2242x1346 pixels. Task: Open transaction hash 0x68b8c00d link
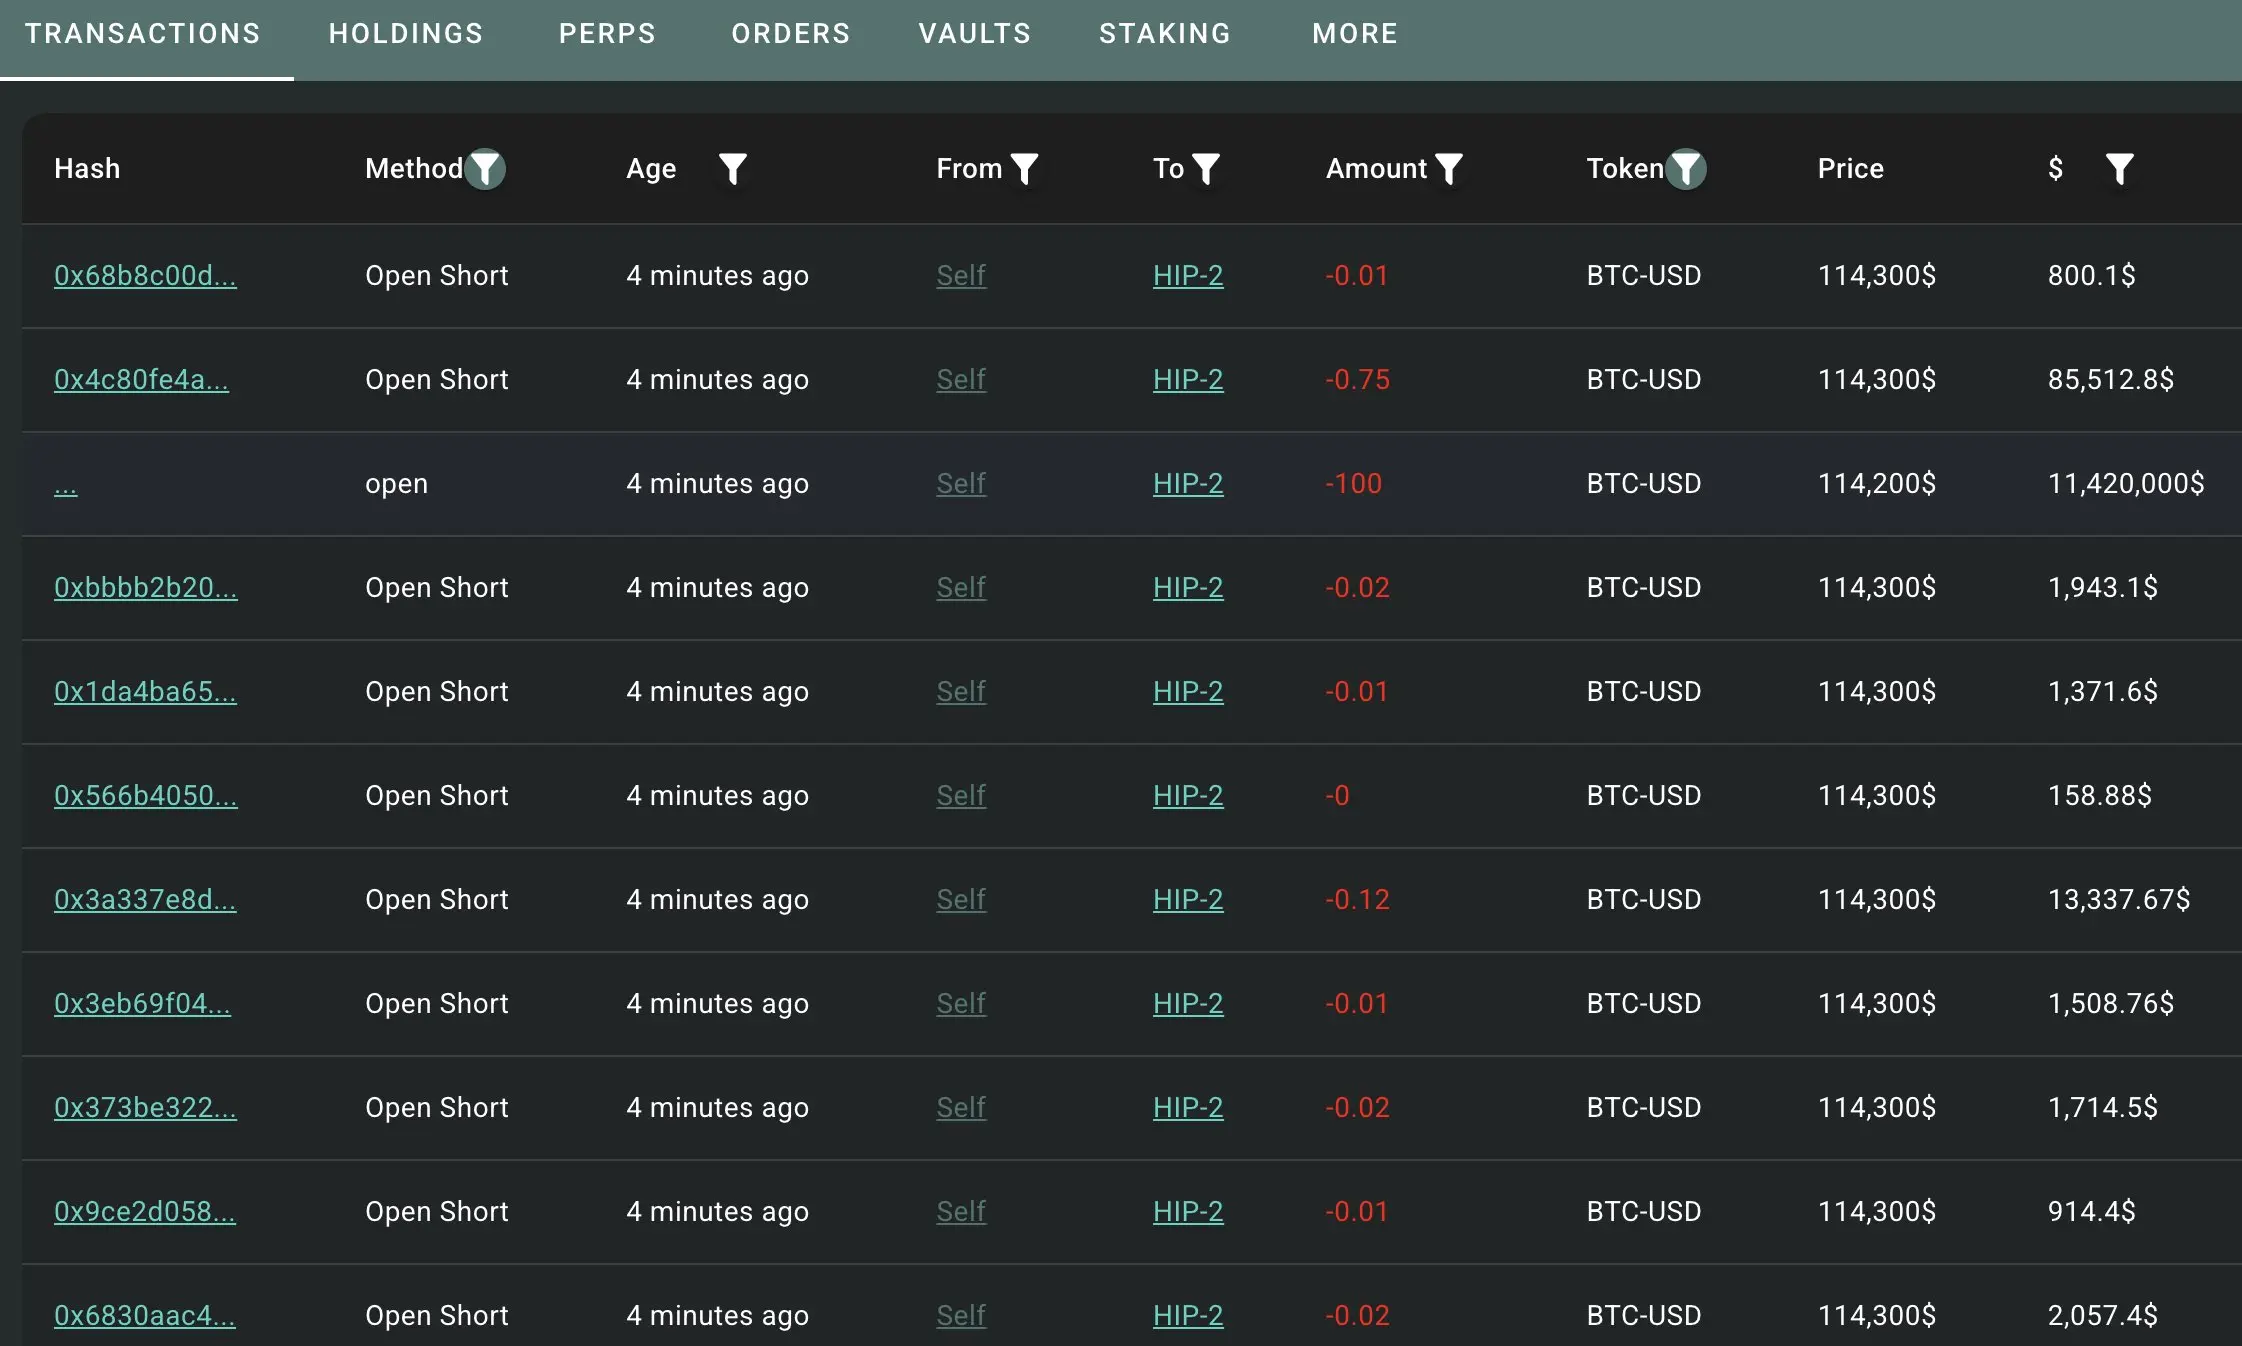coord(145,276)
